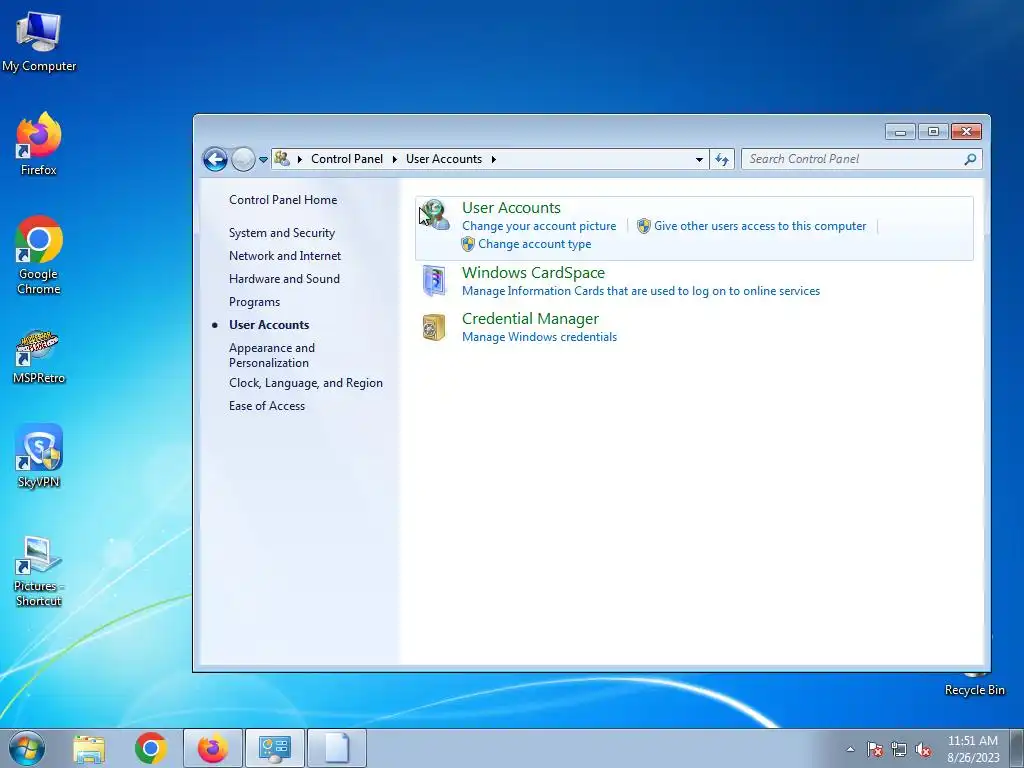Switch to Firefox on the taskbar
Image resolution: width=1024 pixels, height=768 pixels.
[213, 748]
